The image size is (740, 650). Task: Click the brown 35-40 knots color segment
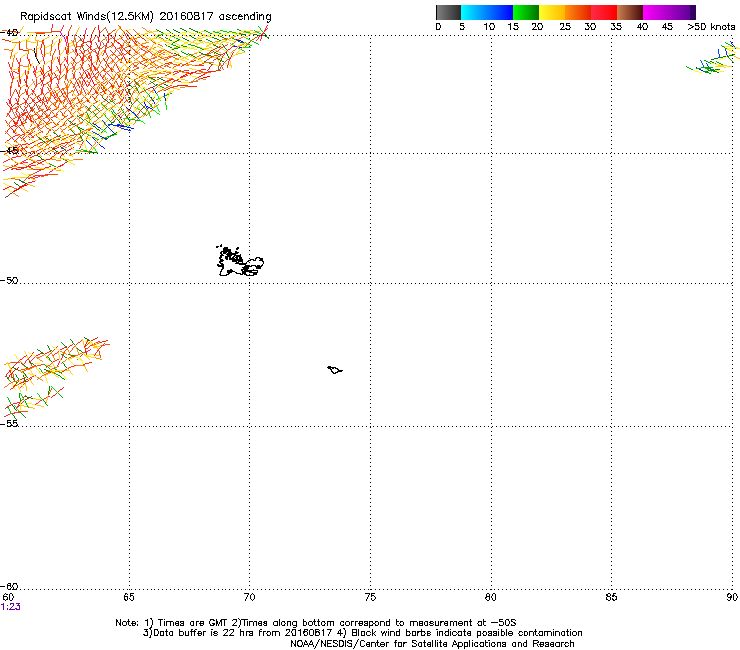click(x=630, y=12)
